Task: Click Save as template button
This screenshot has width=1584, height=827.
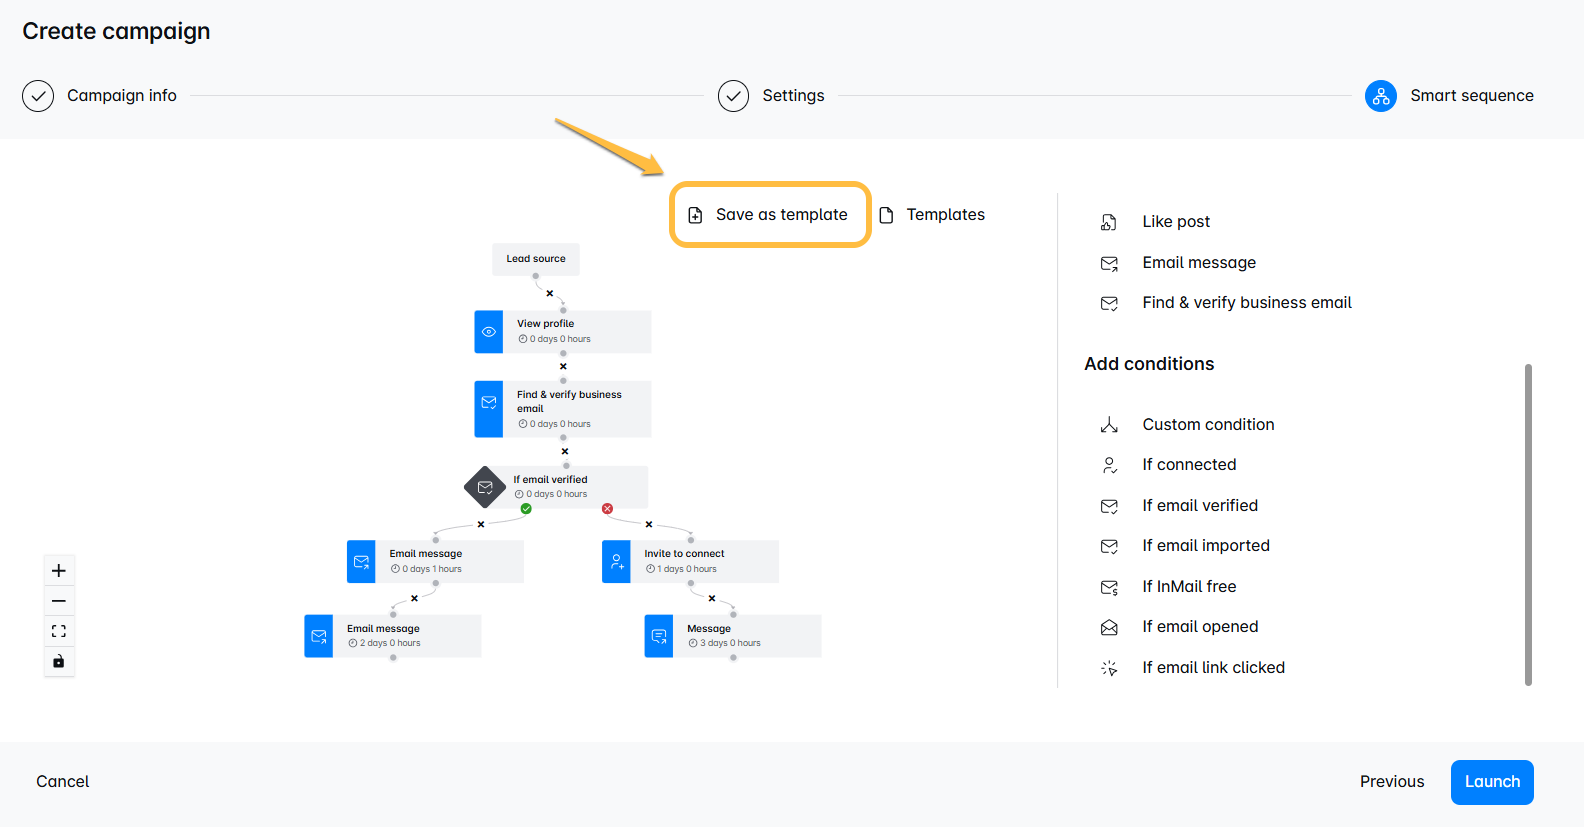Action: coord(770,214)
